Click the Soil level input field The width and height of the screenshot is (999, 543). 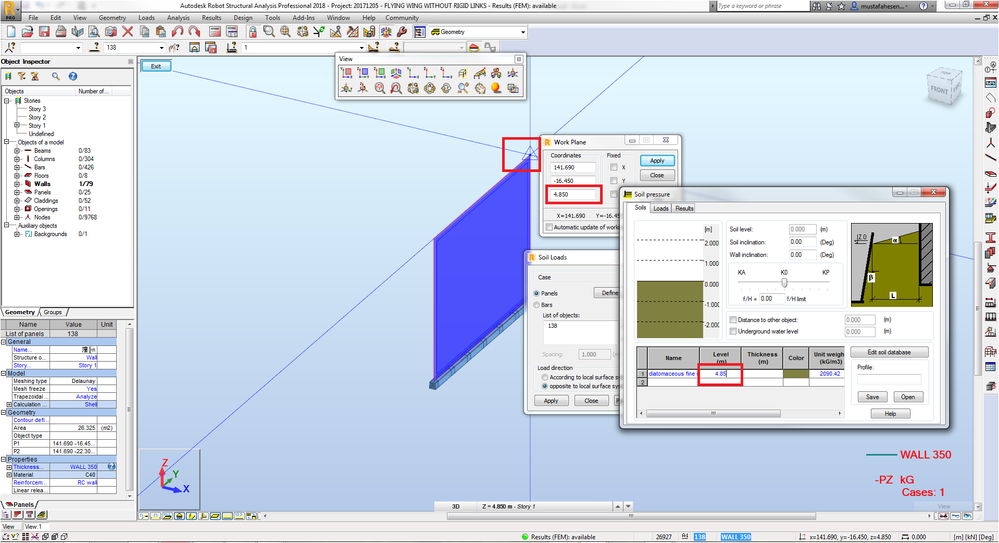tap(801, 229)
